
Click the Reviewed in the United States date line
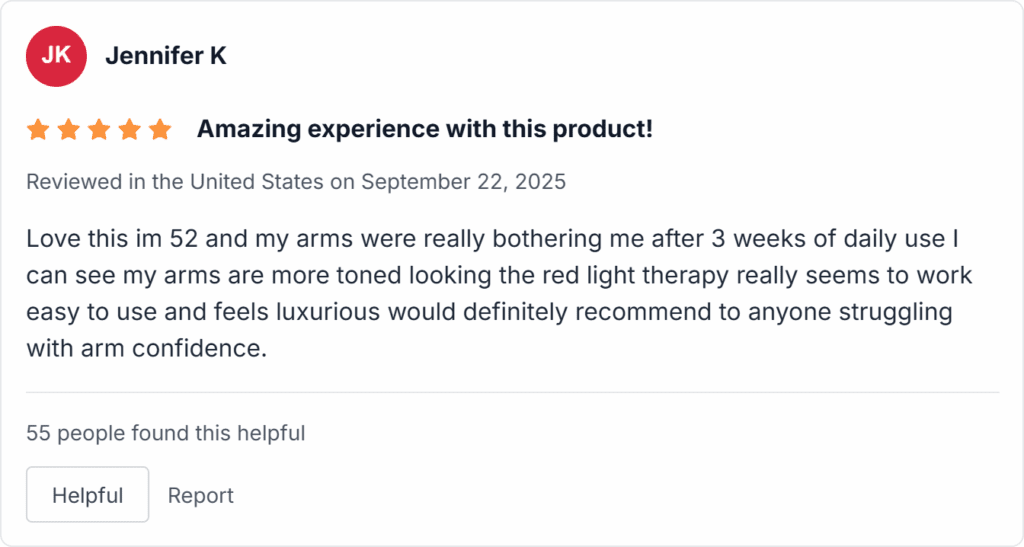[x=296, y=181]
